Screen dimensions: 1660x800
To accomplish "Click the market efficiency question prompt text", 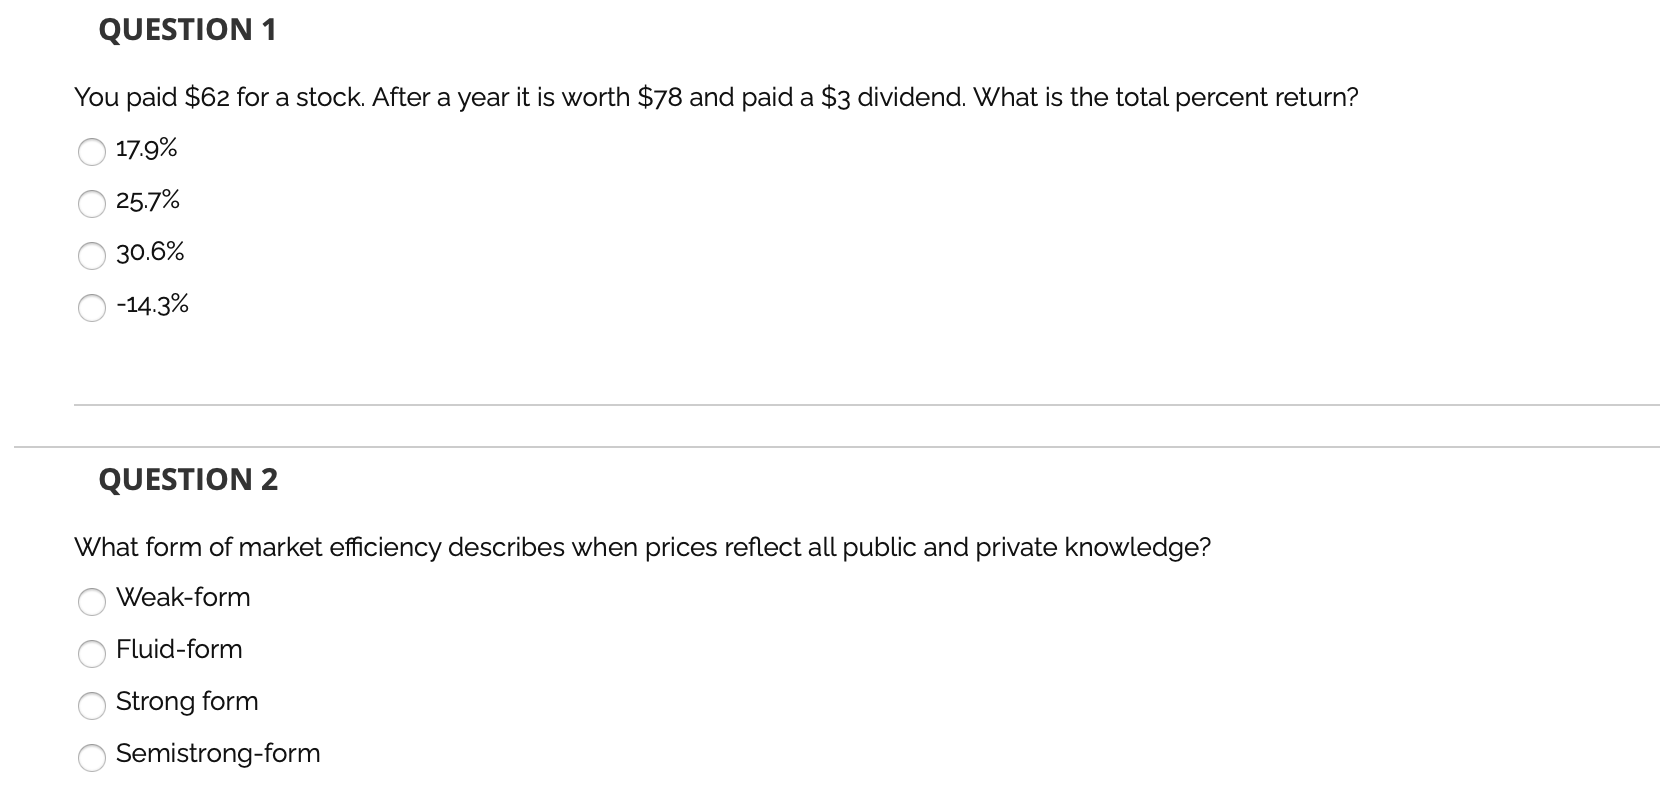I will coord(642,547).
